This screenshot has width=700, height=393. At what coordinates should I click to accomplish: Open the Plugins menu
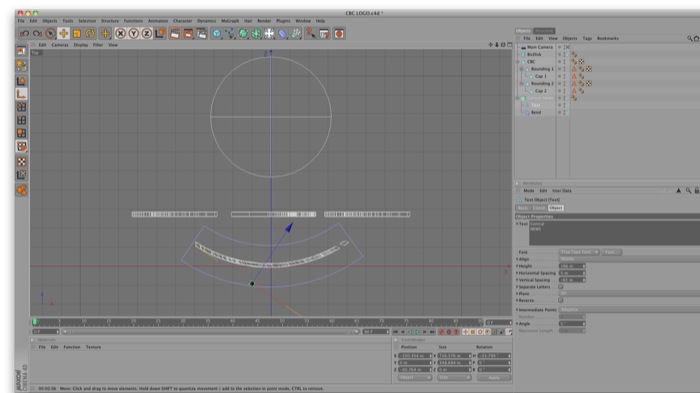click(x=283, y=21)
